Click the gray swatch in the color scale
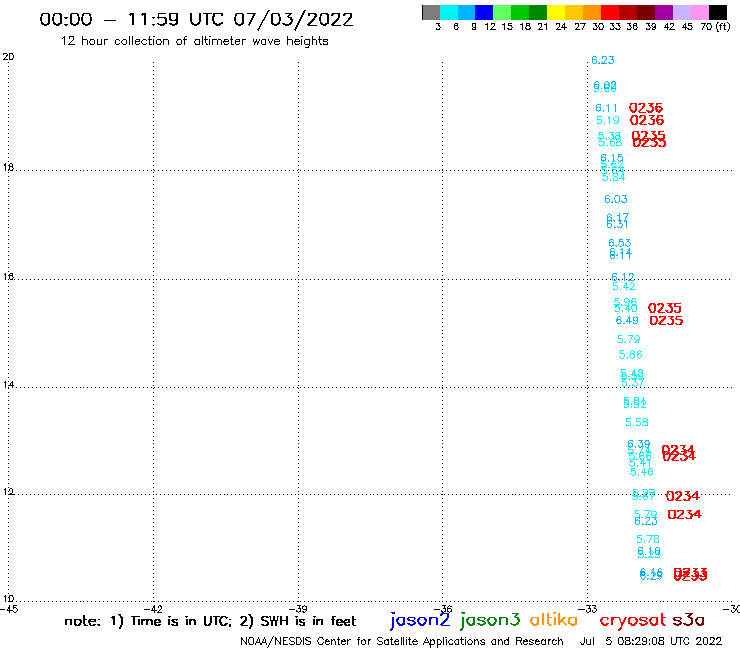 point(431,12)
